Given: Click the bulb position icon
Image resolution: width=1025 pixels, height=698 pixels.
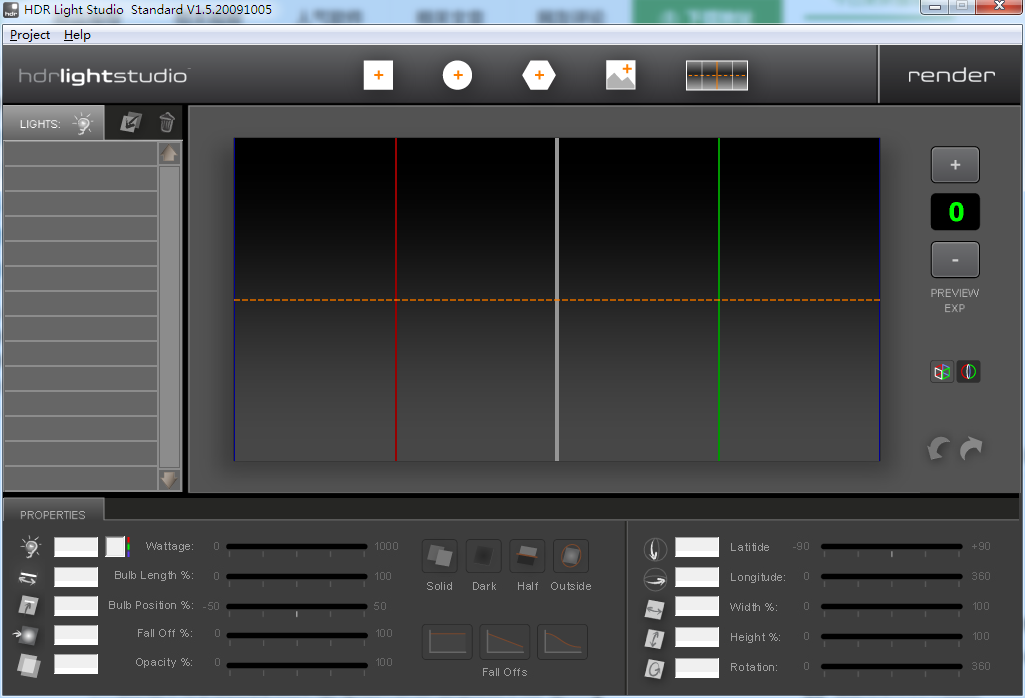Looking at the screenshot, I should [x=28, y=606].
